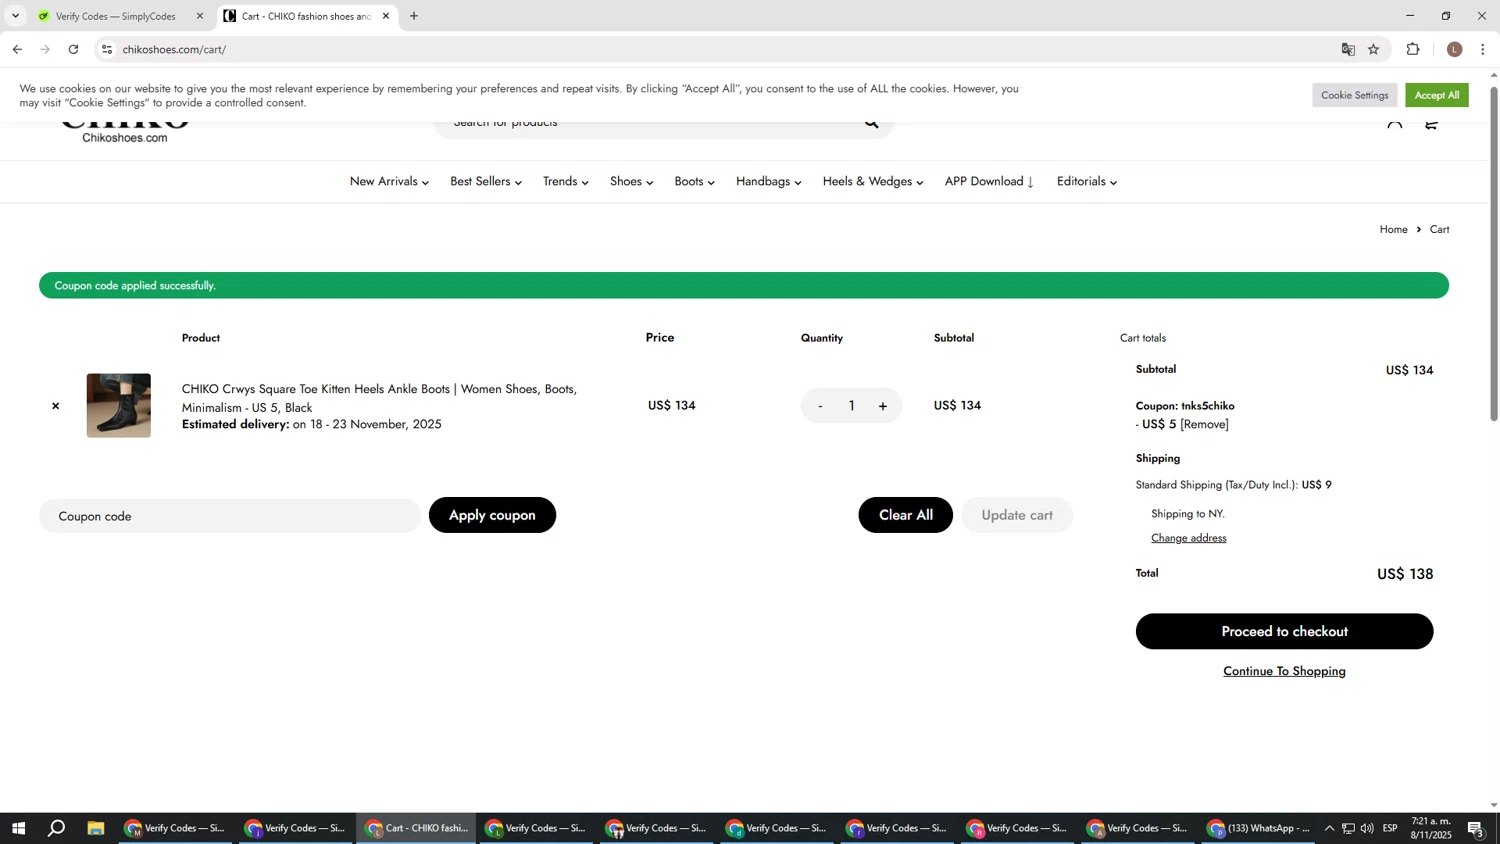
Task: Click Continue To Shopping link
Action: 1284,671
